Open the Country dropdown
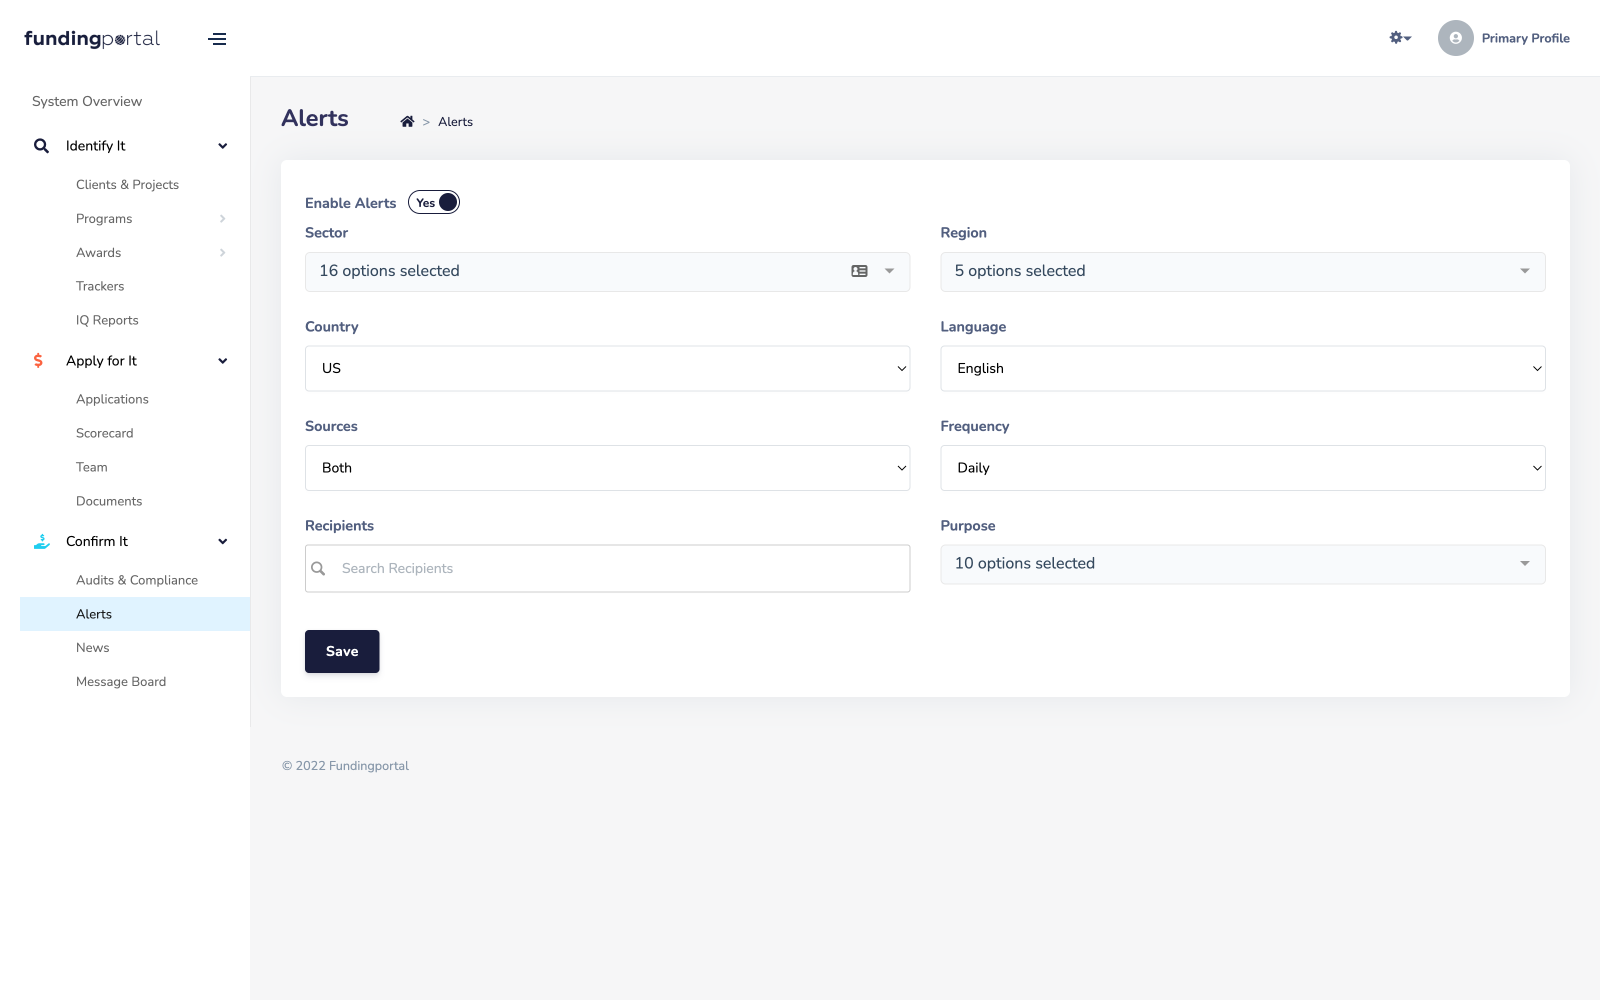Image resolution: width=1600 pixels, height=1000 pixels. click(x=607, y=368)
